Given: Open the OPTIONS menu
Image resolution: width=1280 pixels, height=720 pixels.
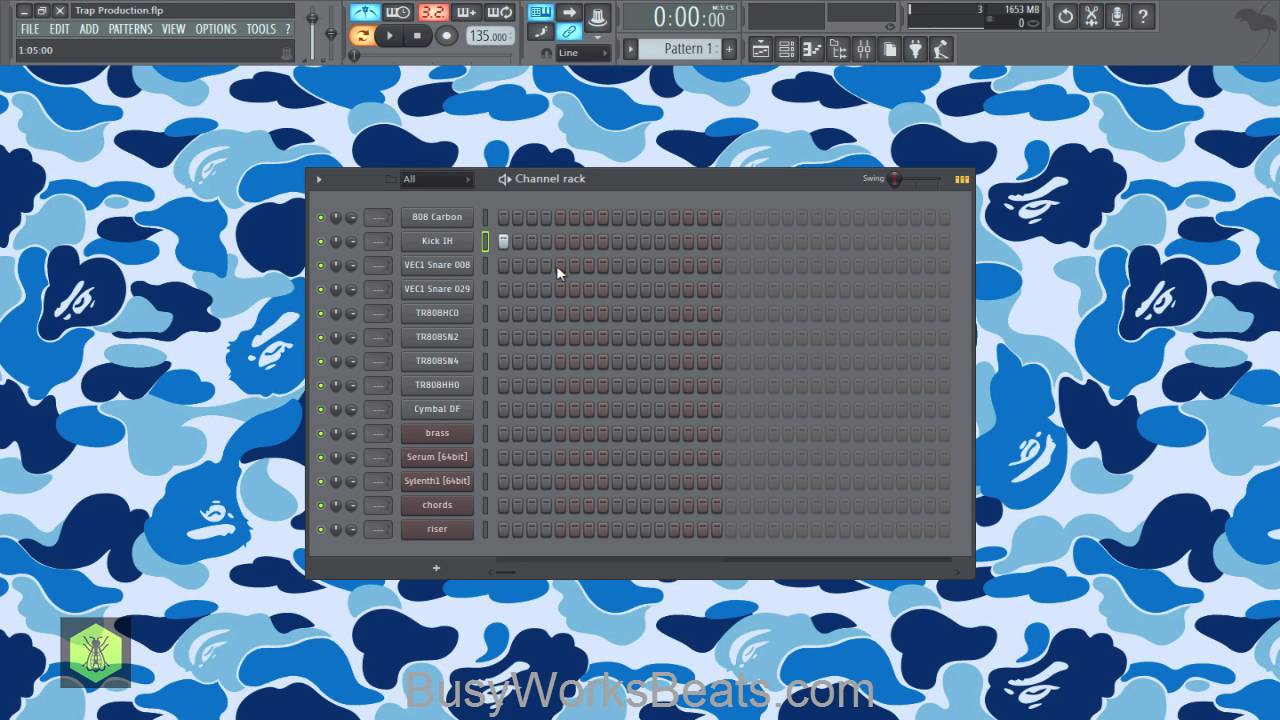Looking at the screenshot, I should point(216,29).
